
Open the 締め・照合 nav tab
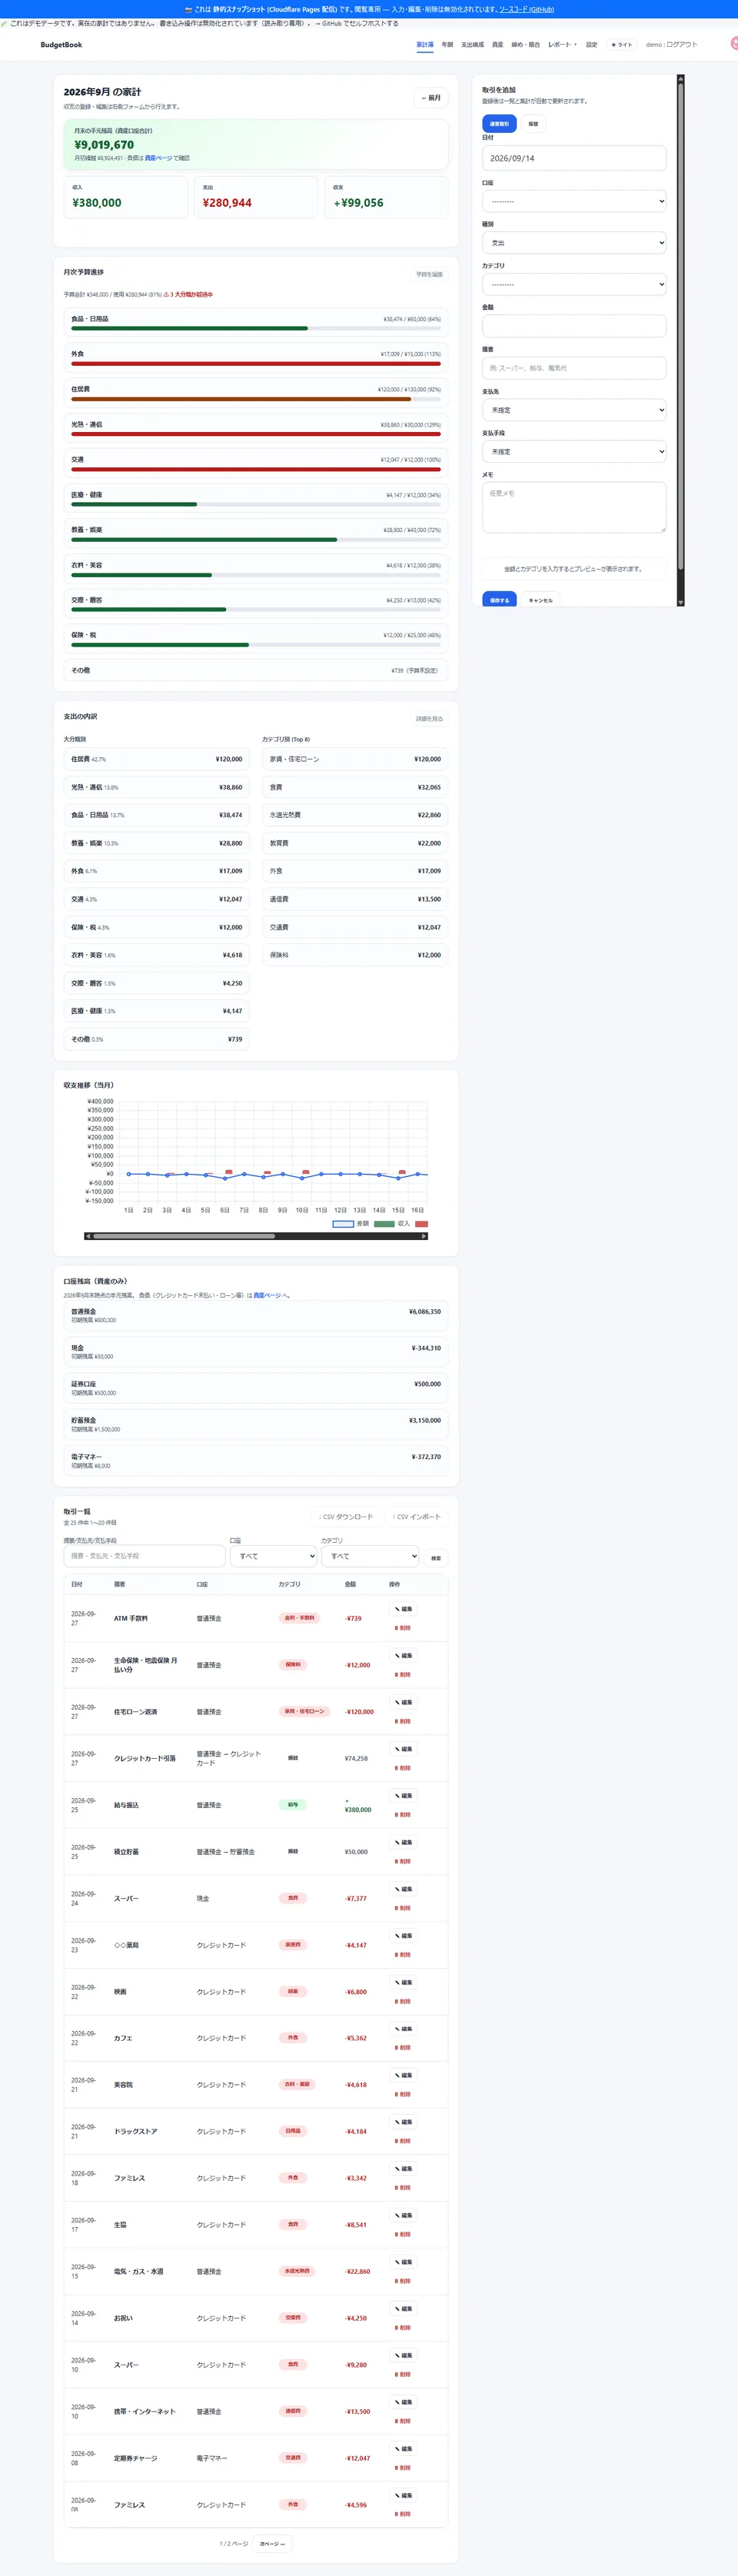click(525, 45)
